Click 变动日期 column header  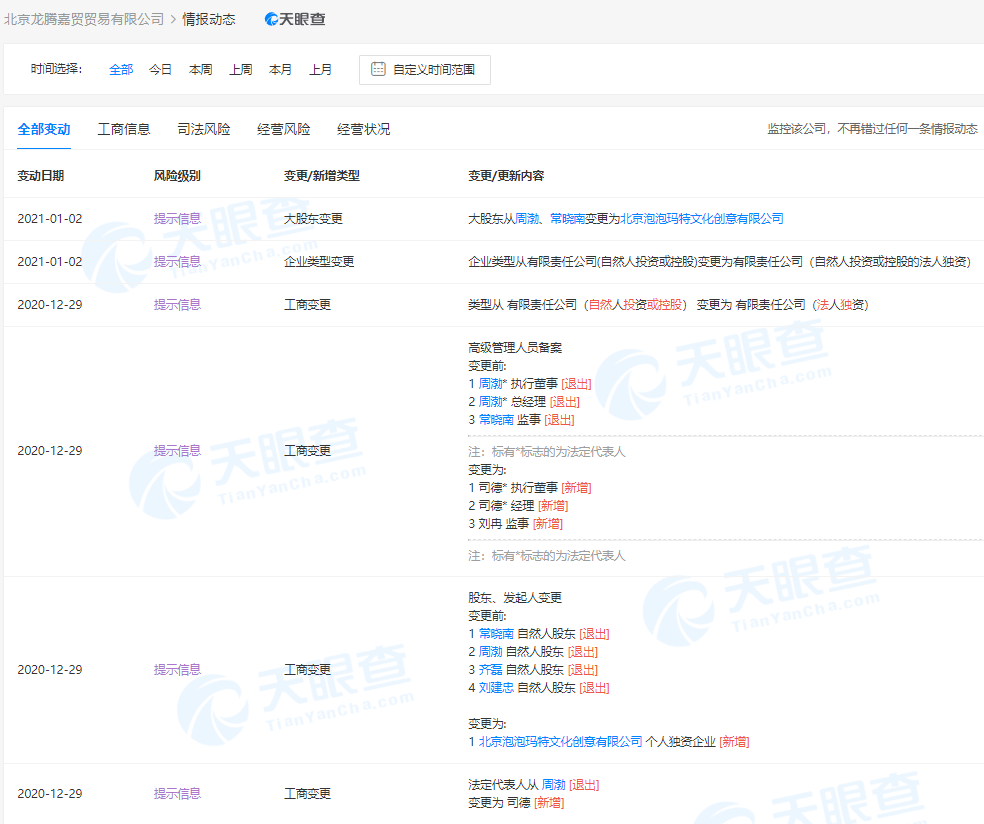click(x=41, y=176)
